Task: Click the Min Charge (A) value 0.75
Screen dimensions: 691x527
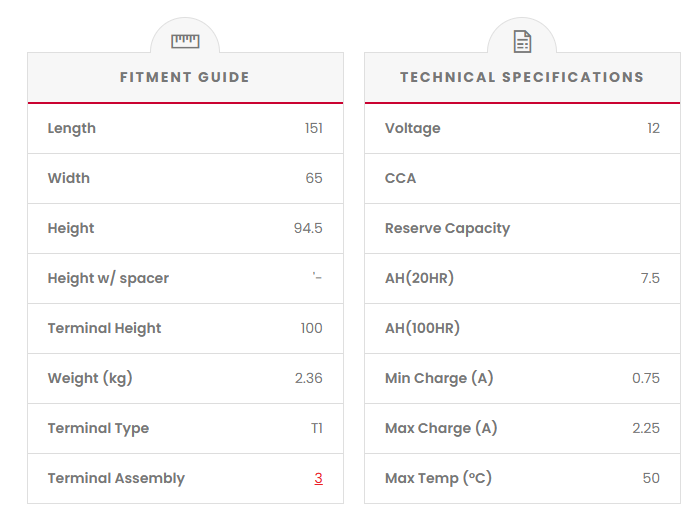Action: pos(646,378)
